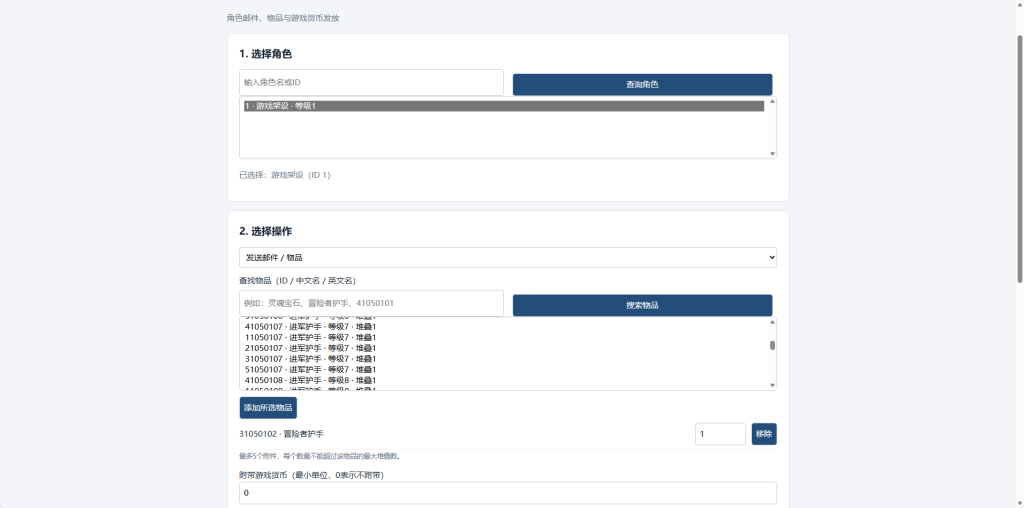1024x508 pixels.
Task: Click the 31050102 · 冒险者护手 attachment text
Action: tap(281, 434)
